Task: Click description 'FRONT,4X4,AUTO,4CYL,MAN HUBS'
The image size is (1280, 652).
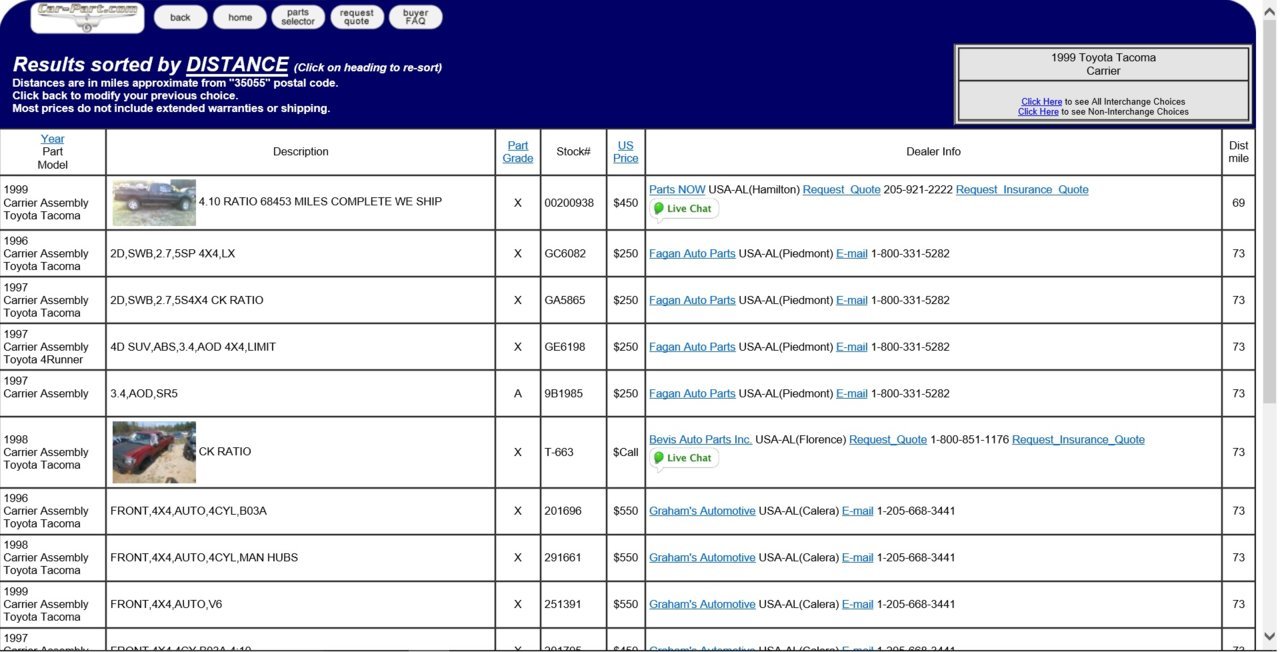Action: pos(204,558)
